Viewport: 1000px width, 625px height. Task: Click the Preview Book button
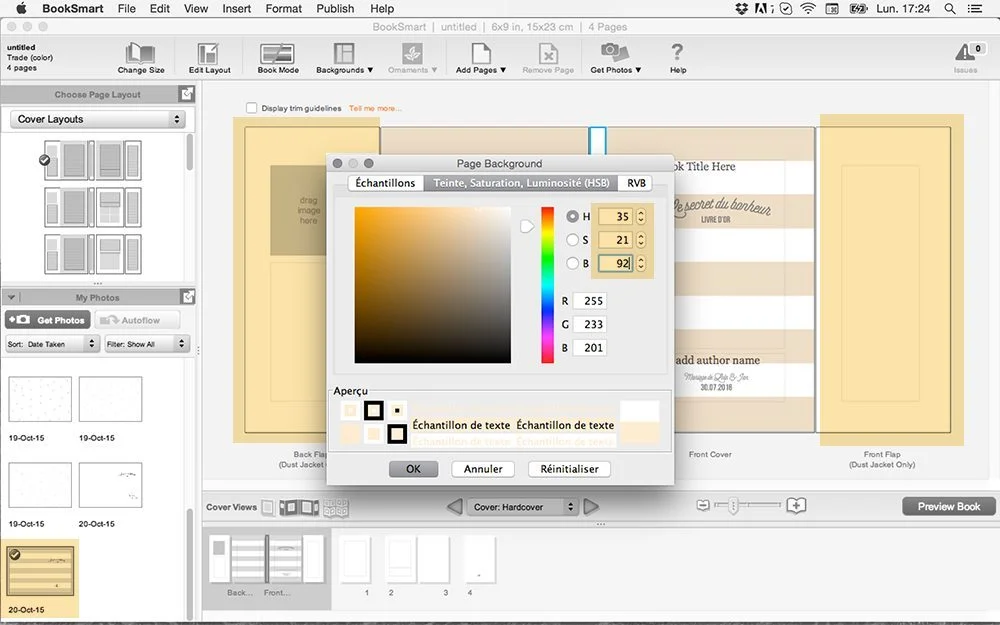[x=948, y=506]
